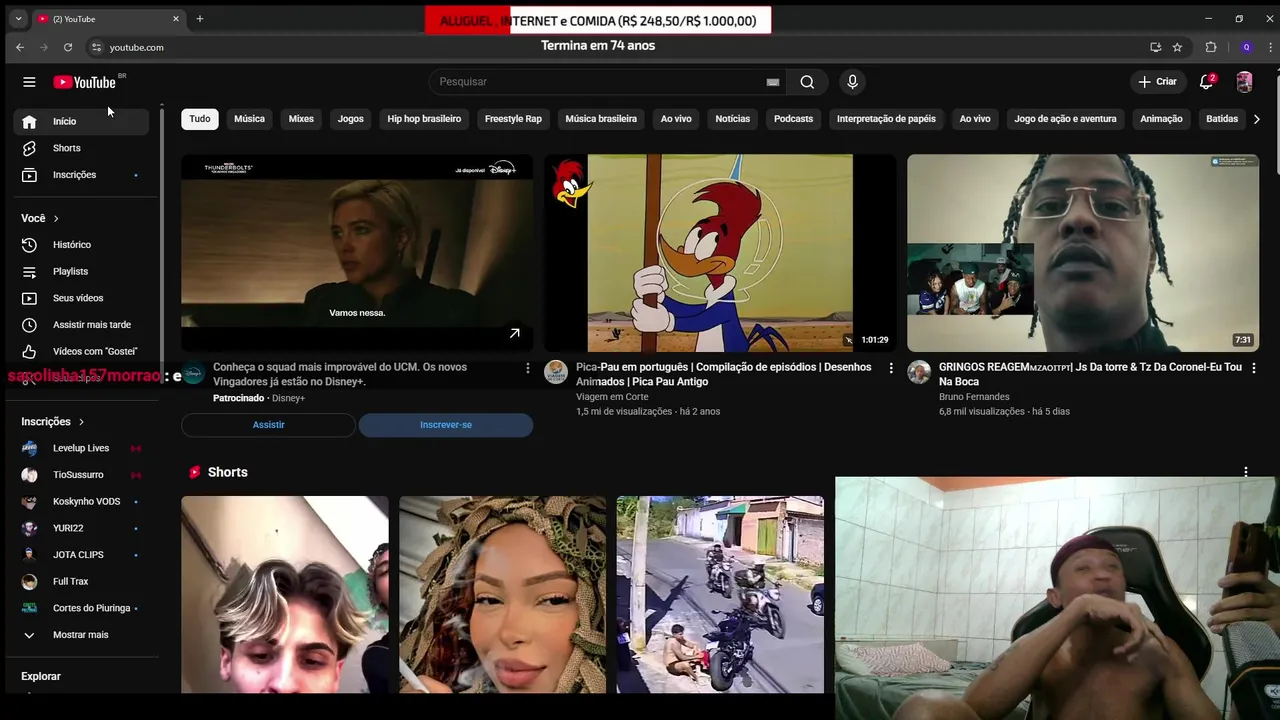Start voice search with microphone

point(852,82)
